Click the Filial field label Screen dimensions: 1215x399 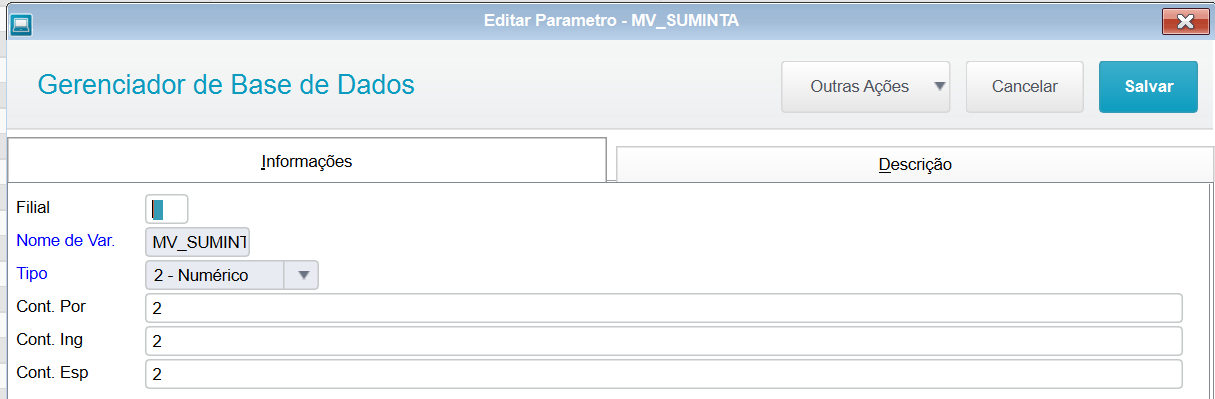[33, 207]
